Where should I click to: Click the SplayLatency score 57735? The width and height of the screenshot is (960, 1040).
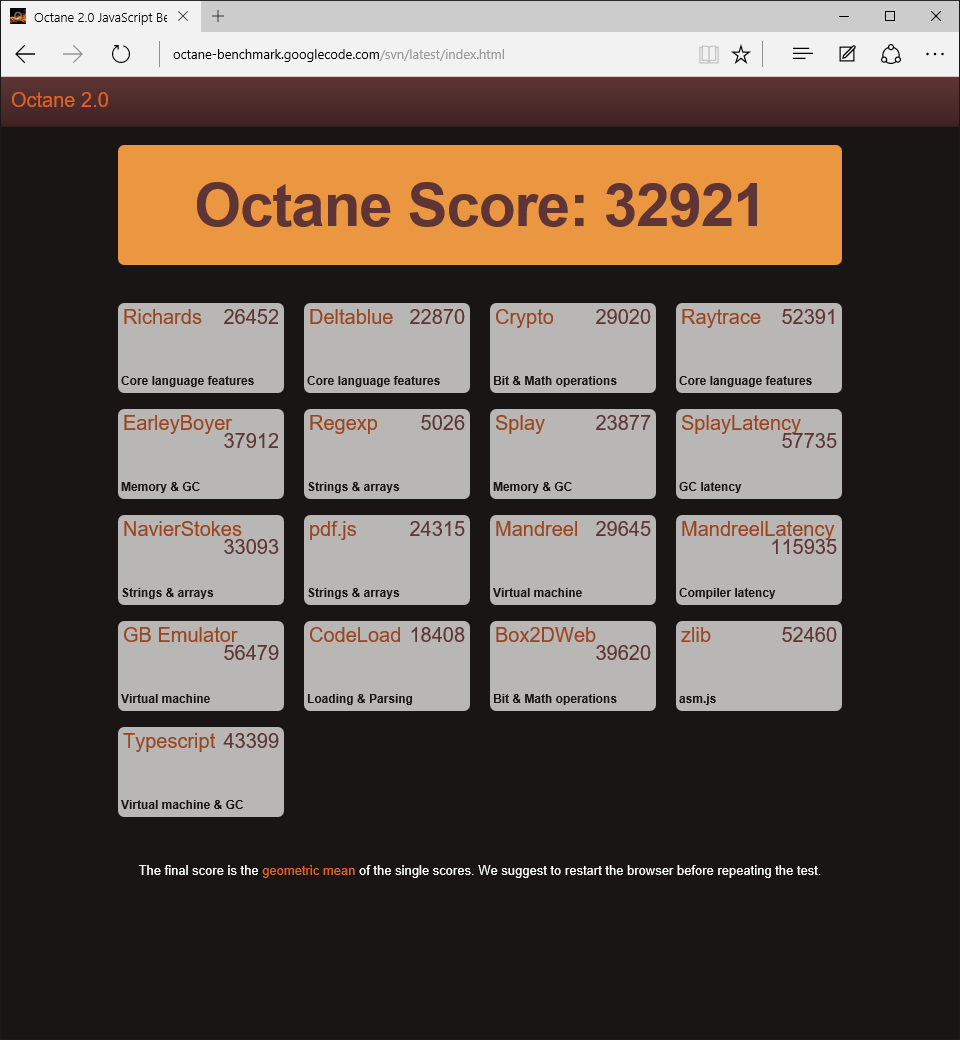coord(809,441)
